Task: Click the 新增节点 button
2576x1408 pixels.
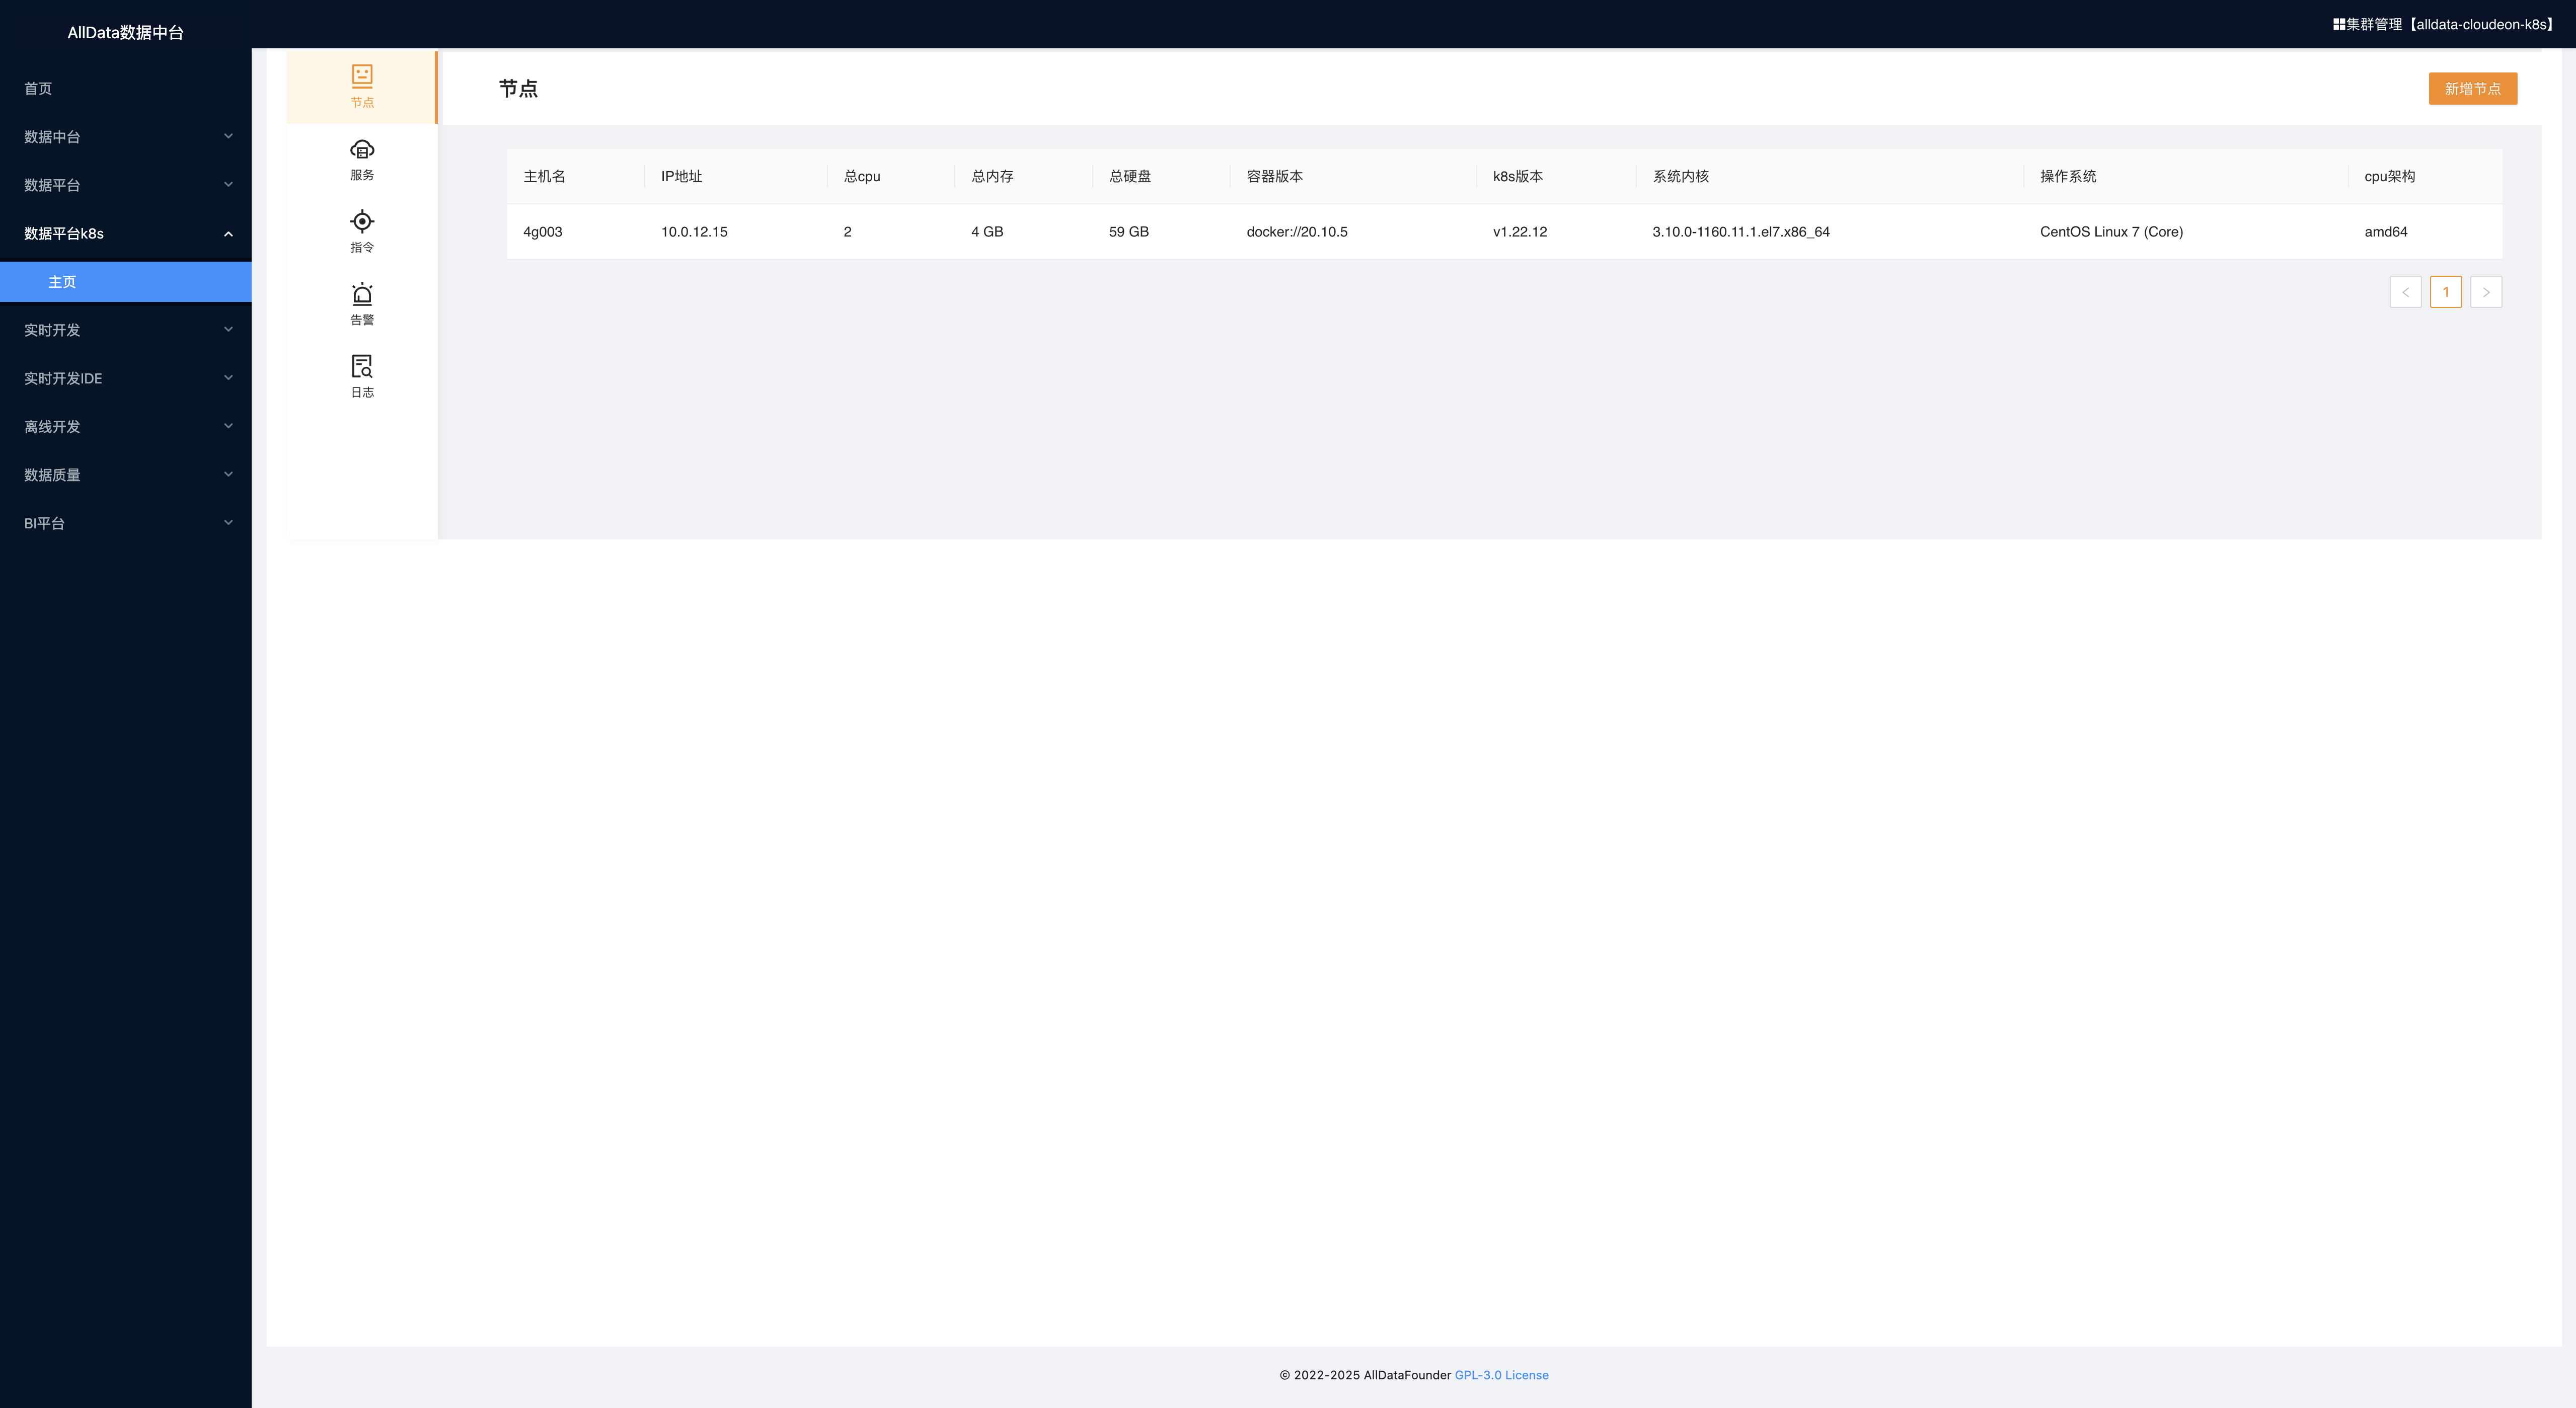Action: tap(2472, 88)
